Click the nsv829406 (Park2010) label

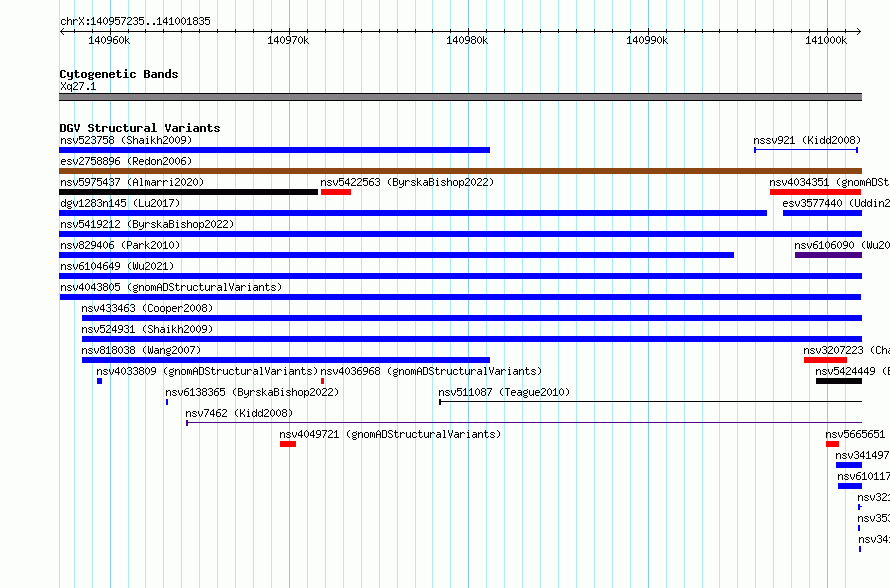click(120, 245)
